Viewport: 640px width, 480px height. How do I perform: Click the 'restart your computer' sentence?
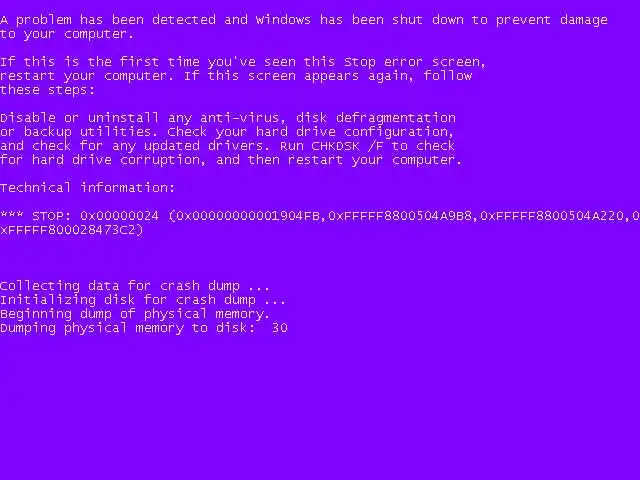pyautogui.click(x=87, y=76)
